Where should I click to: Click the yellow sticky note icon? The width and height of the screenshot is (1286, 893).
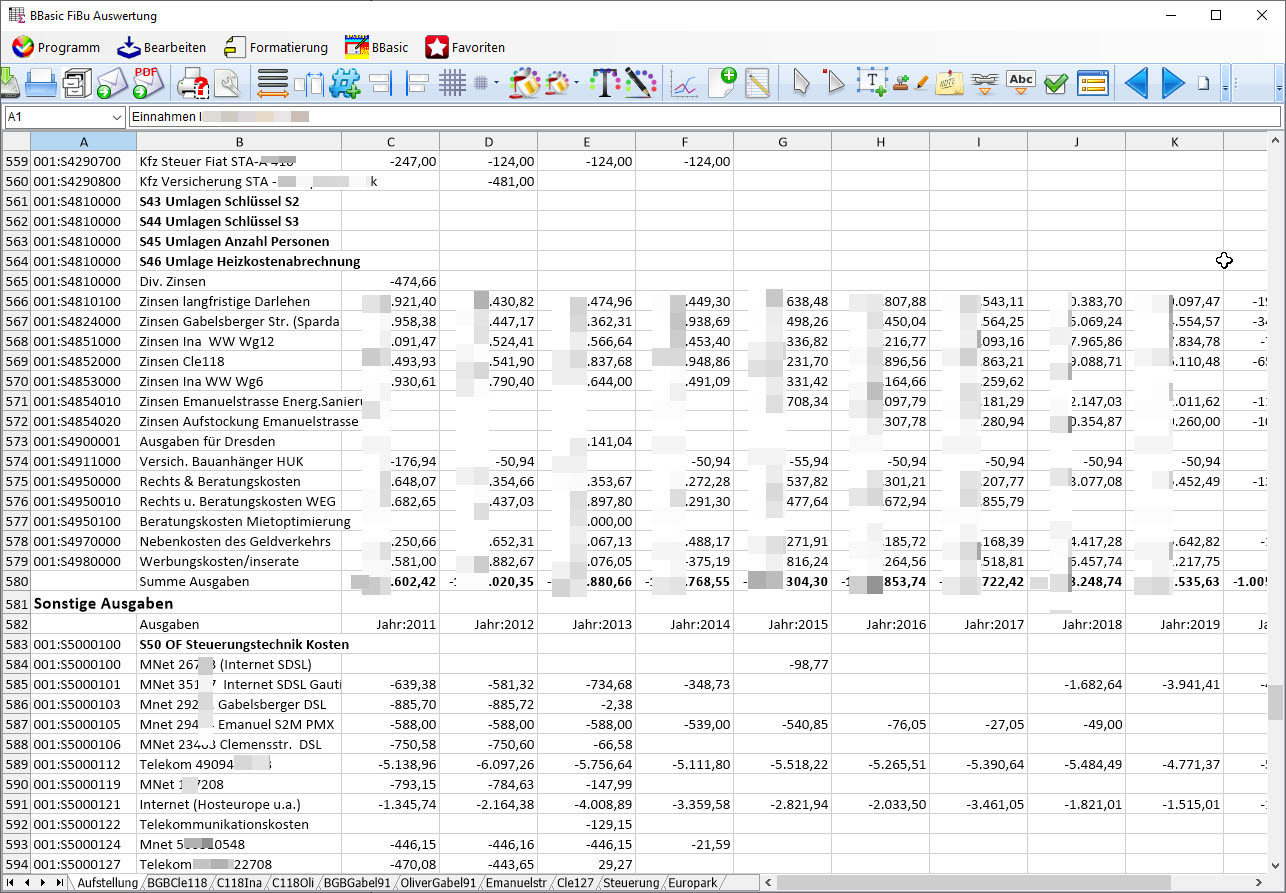point(950,84)
